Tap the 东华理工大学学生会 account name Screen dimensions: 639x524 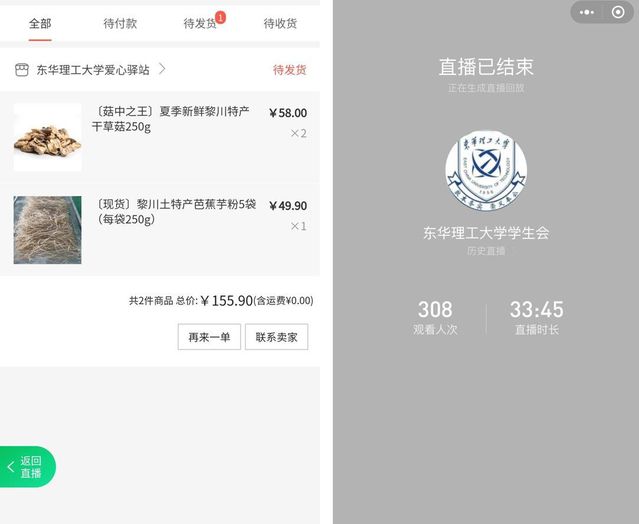coord(485,233)
